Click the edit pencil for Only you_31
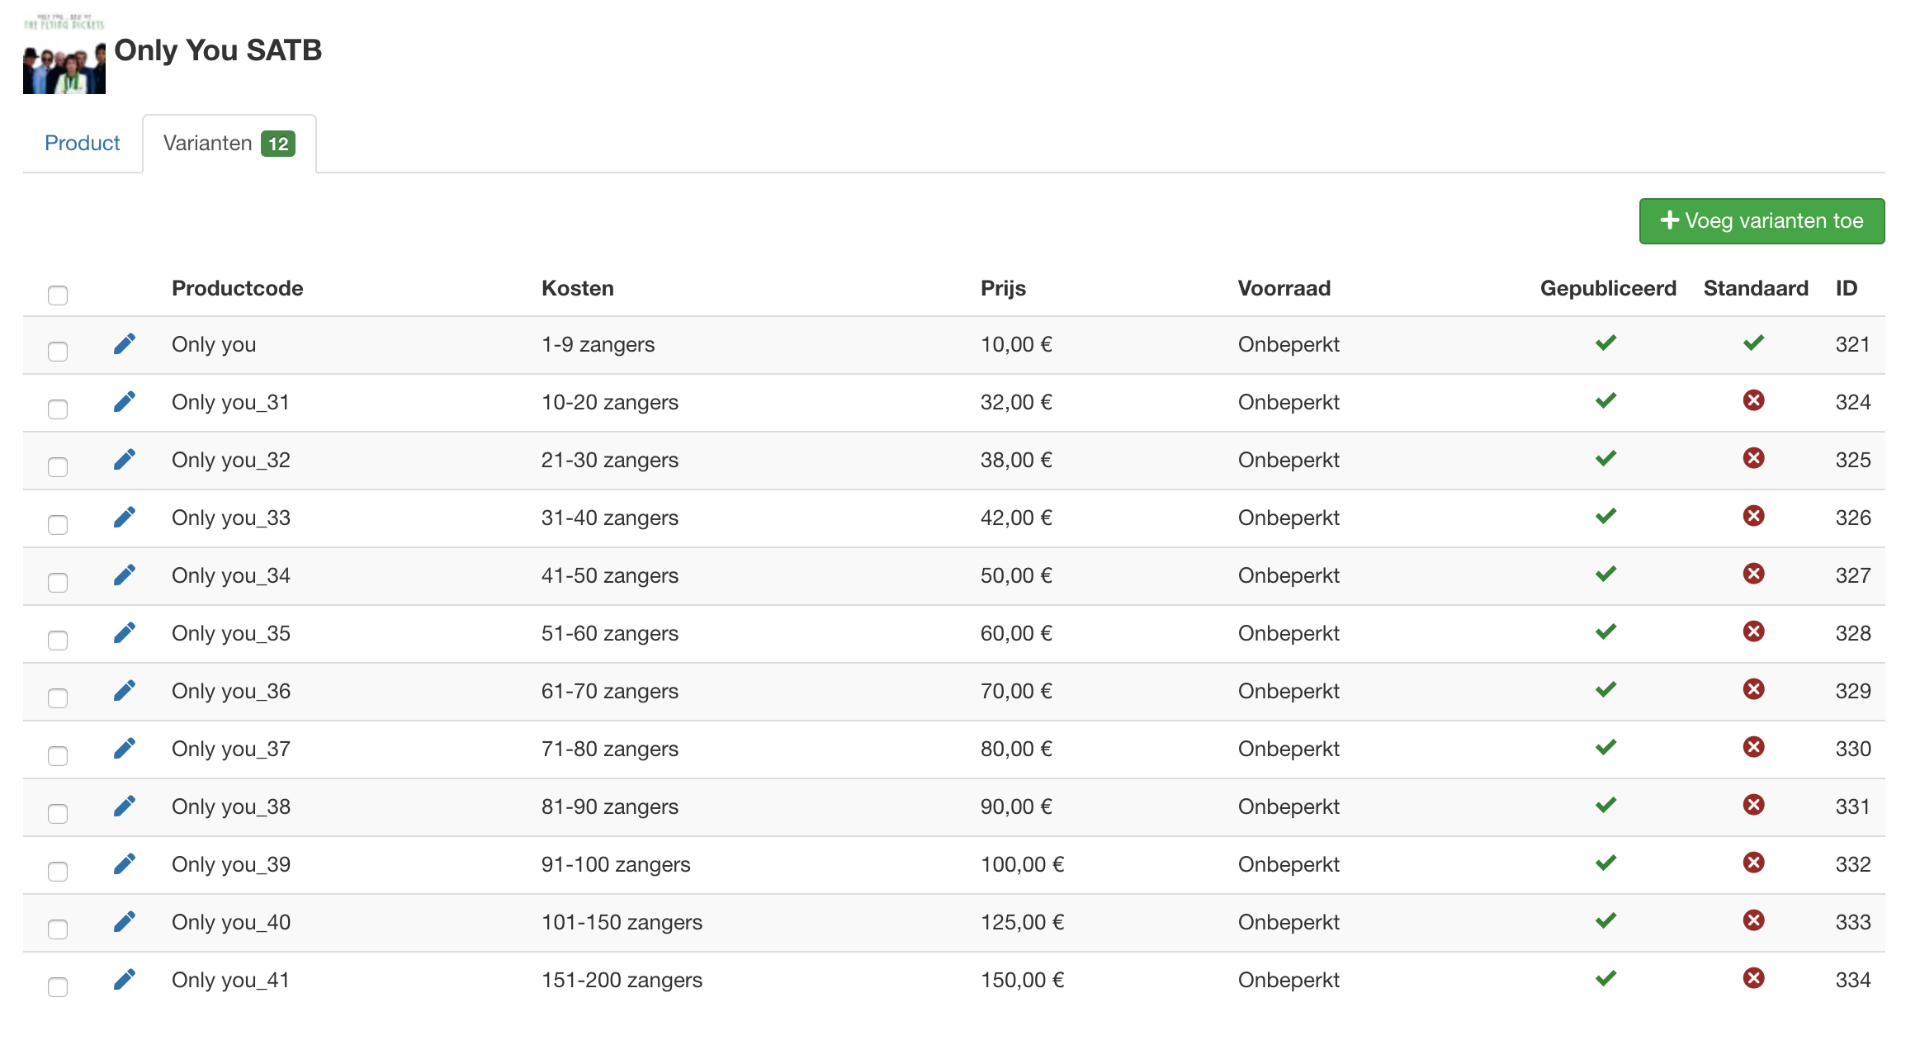Viewport: 1920px width, 1045px height. 124,402
